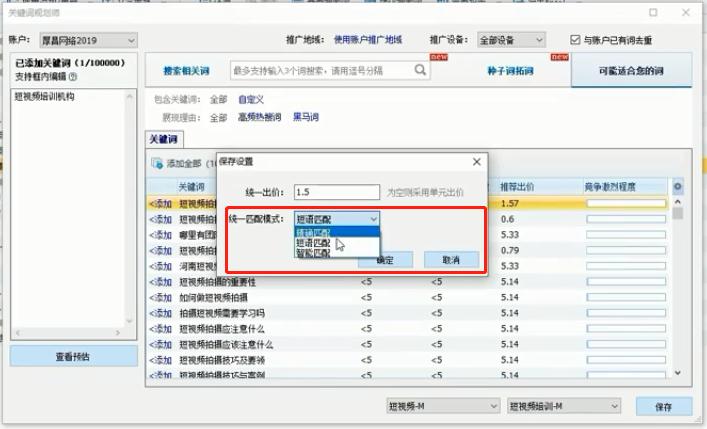Screen dimensions: 707x429
Task: Select 短视频培训机构 in the added keywords list
Action: coord(44,97)
